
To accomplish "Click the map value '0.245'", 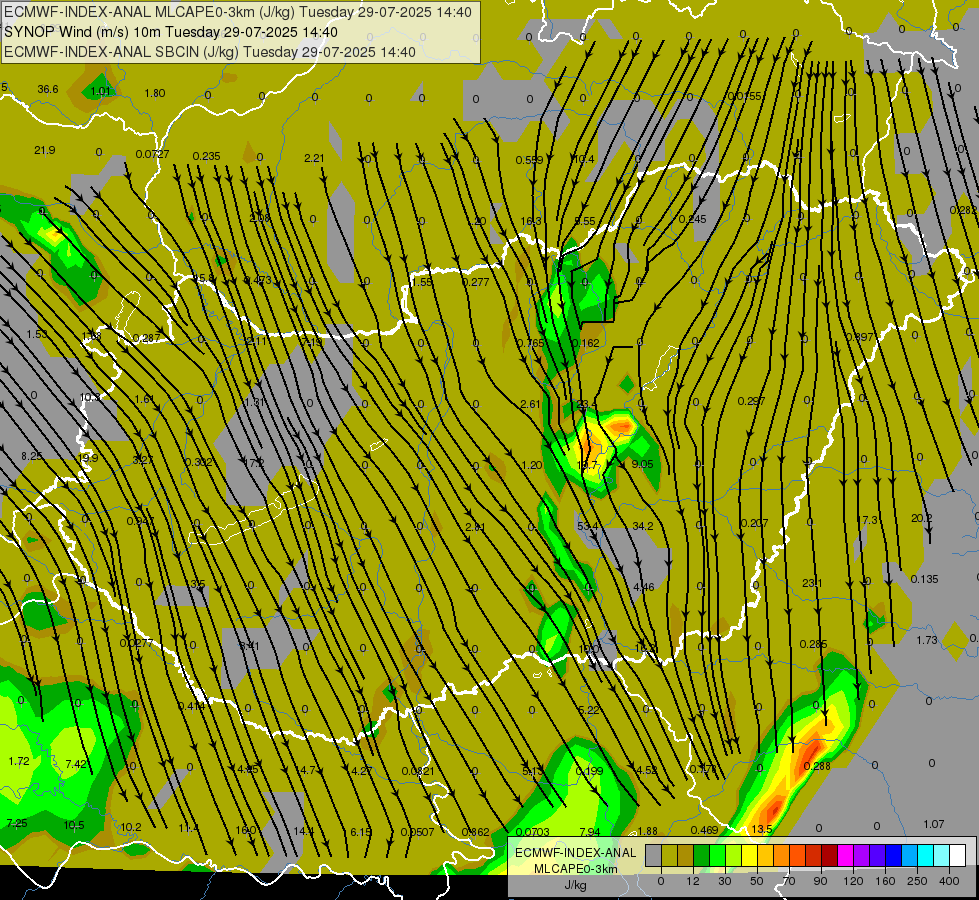I will (692, 219).
